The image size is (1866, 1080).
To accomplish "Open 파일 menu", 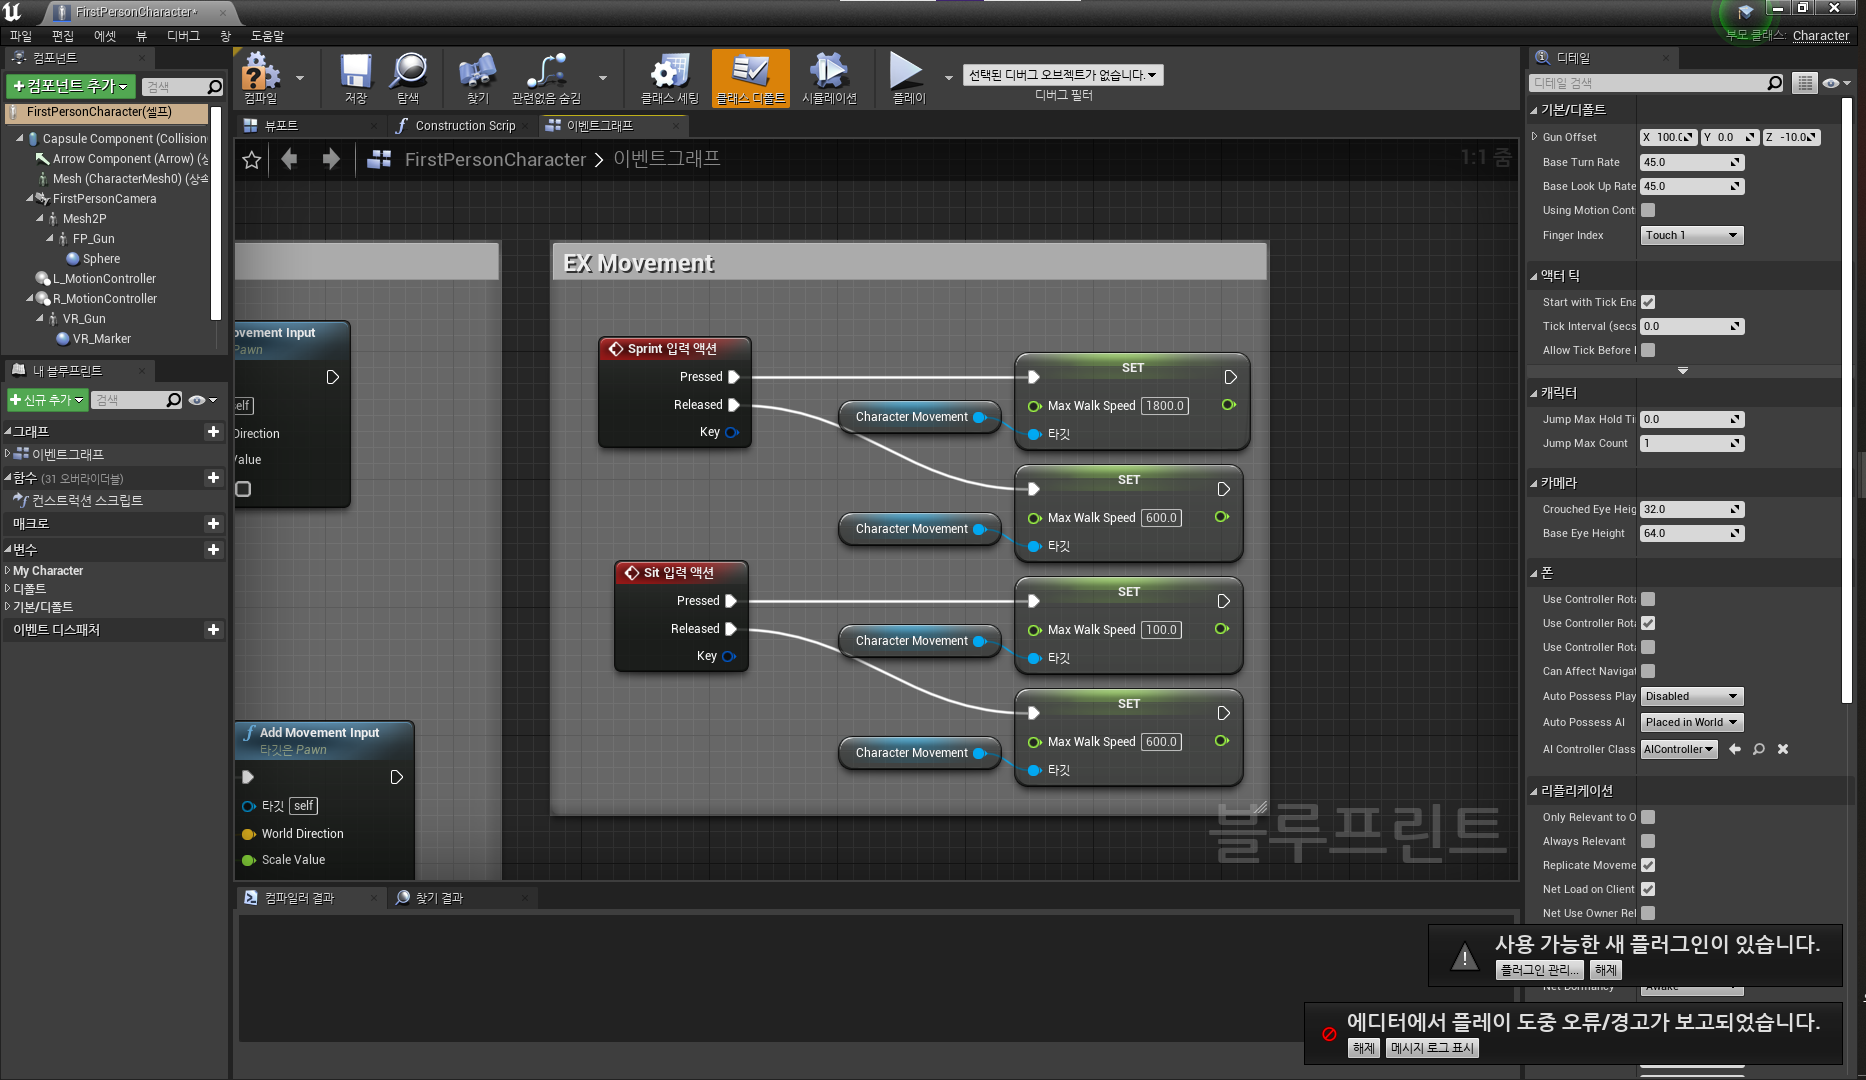I will tap(21, 36).
